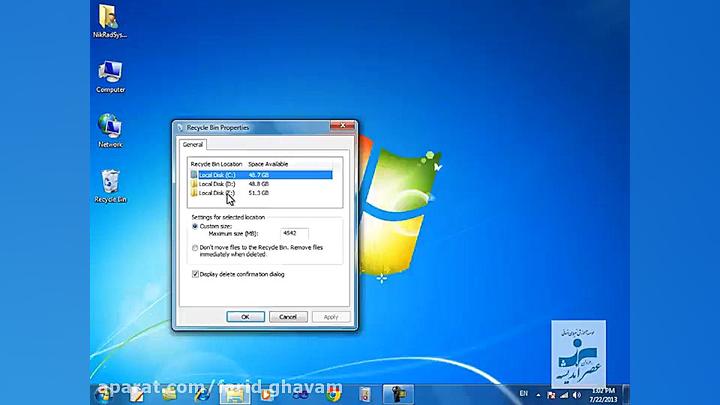Open the network signal tray icon

(x=564, y=395)
